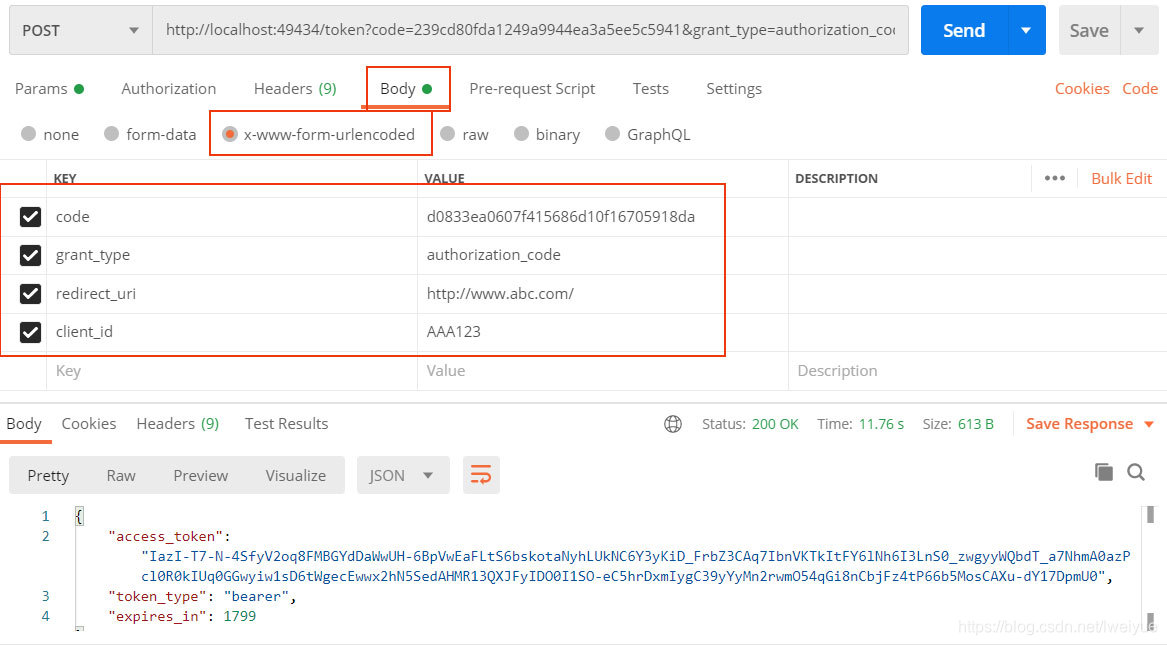
Task: Click the Bulk Edit link
Action: tap(1122, 179)
